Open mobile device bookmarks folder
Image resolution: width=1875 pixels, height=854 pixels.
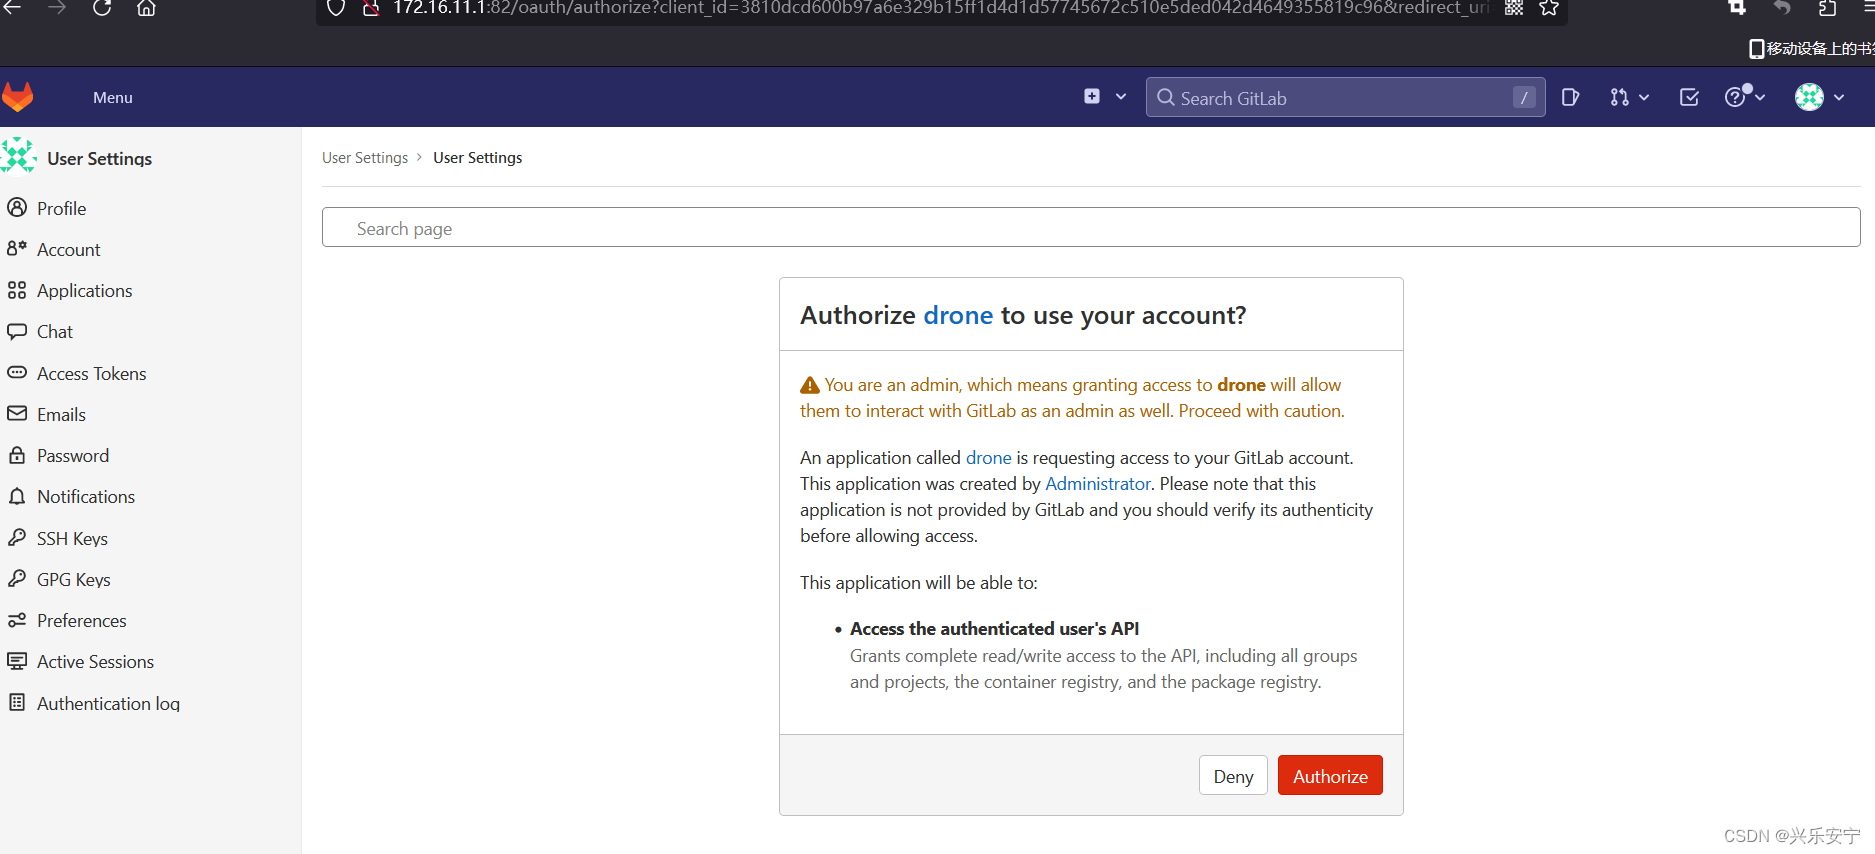click(x=1811, y=48)
